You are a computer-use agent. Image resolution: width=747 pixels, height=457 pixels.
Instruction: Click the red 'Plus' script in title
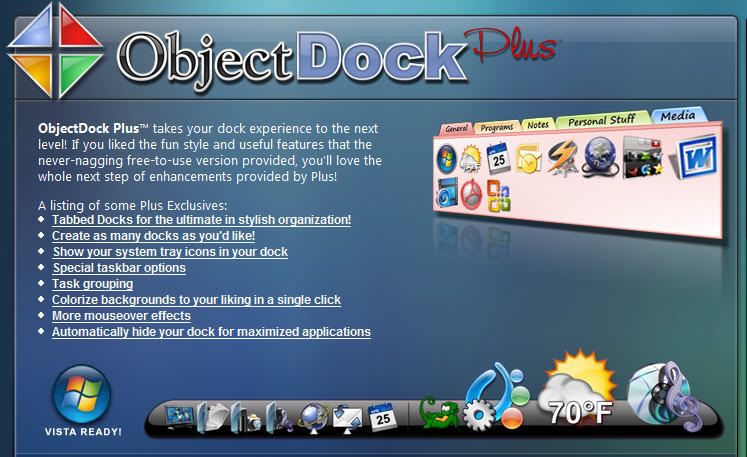[x=511, y=45]
